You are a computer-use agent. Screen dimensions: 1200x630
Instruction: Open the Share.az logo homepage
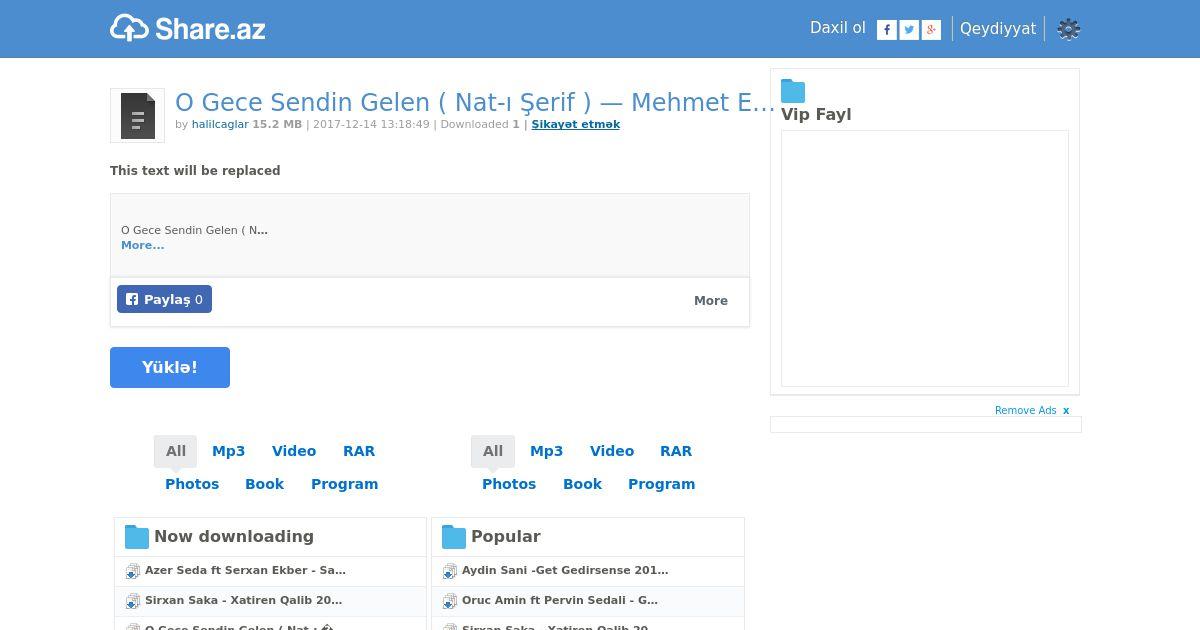click(x=188, y=28)
